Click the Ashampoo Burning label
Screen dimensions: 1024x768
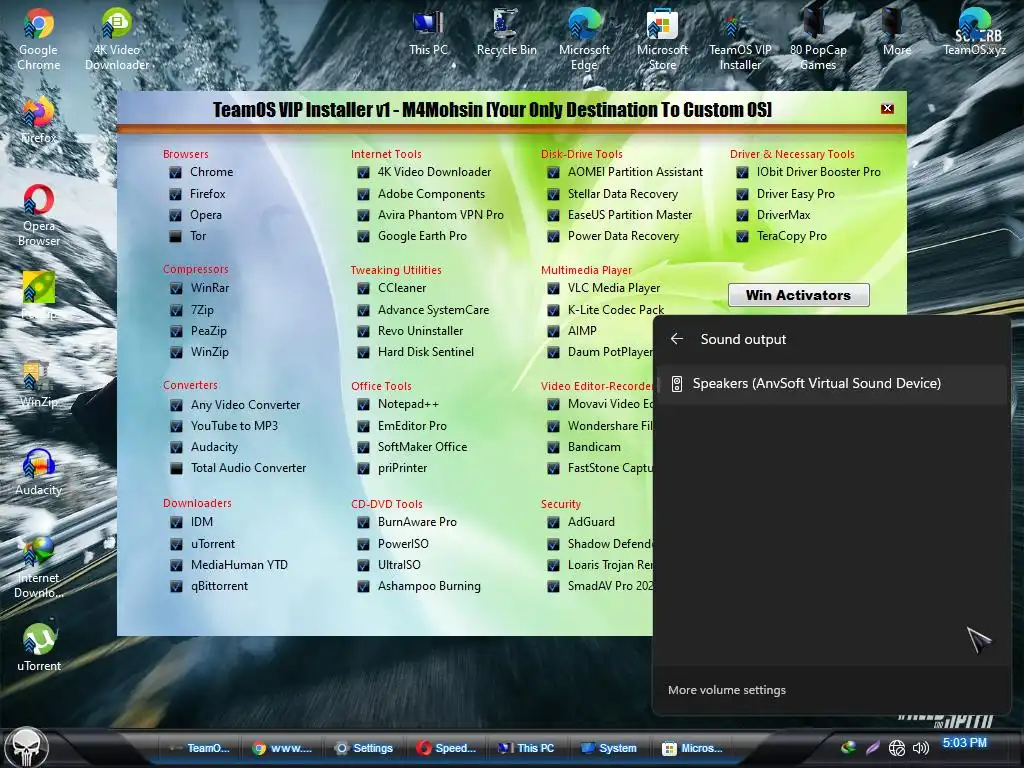(429, 586)
